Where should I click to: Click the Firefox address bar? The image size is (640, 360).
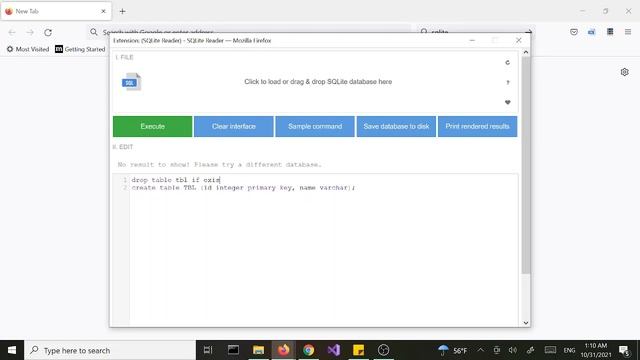point(249,32)
